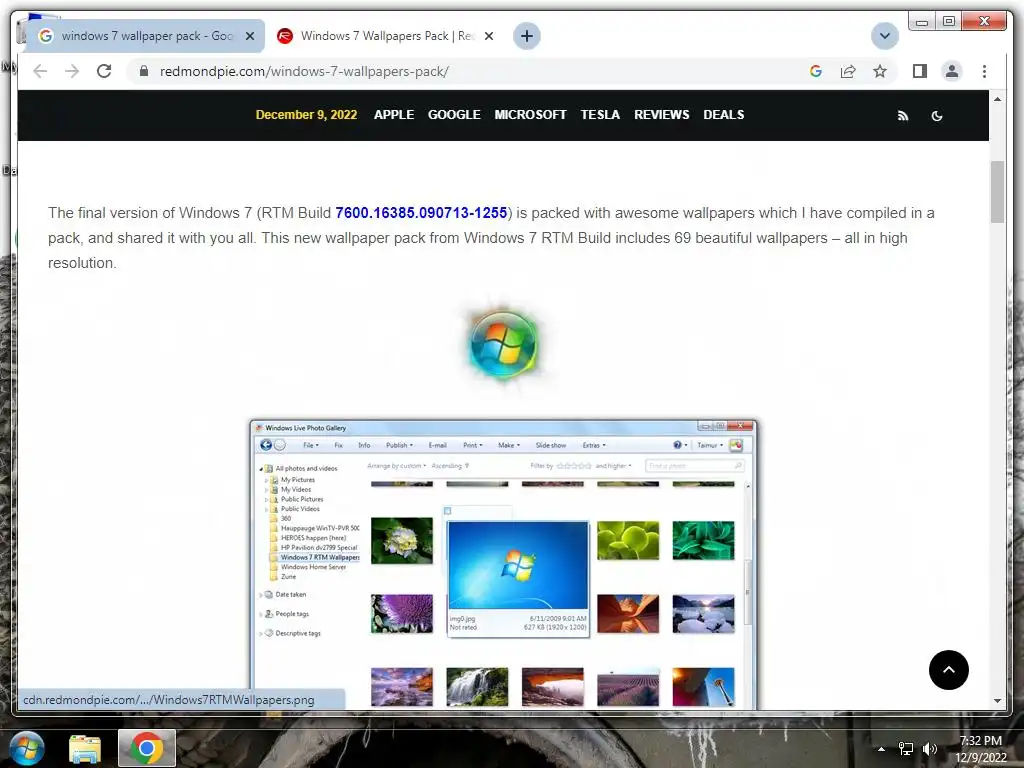Click the share page icon
The image size is (1024, 768).
[x=848, y=71]
